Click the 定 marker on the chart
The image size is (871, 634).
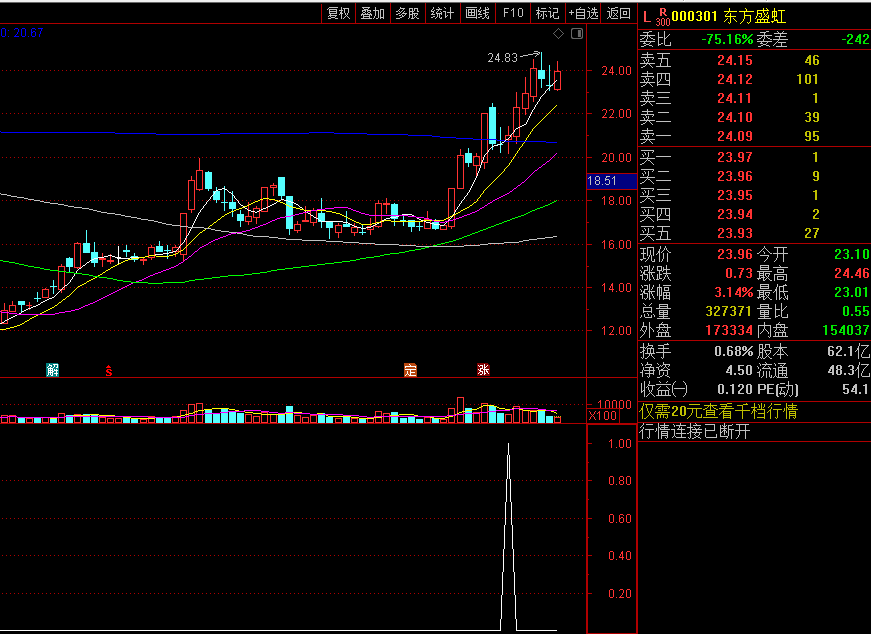point(410,370)
